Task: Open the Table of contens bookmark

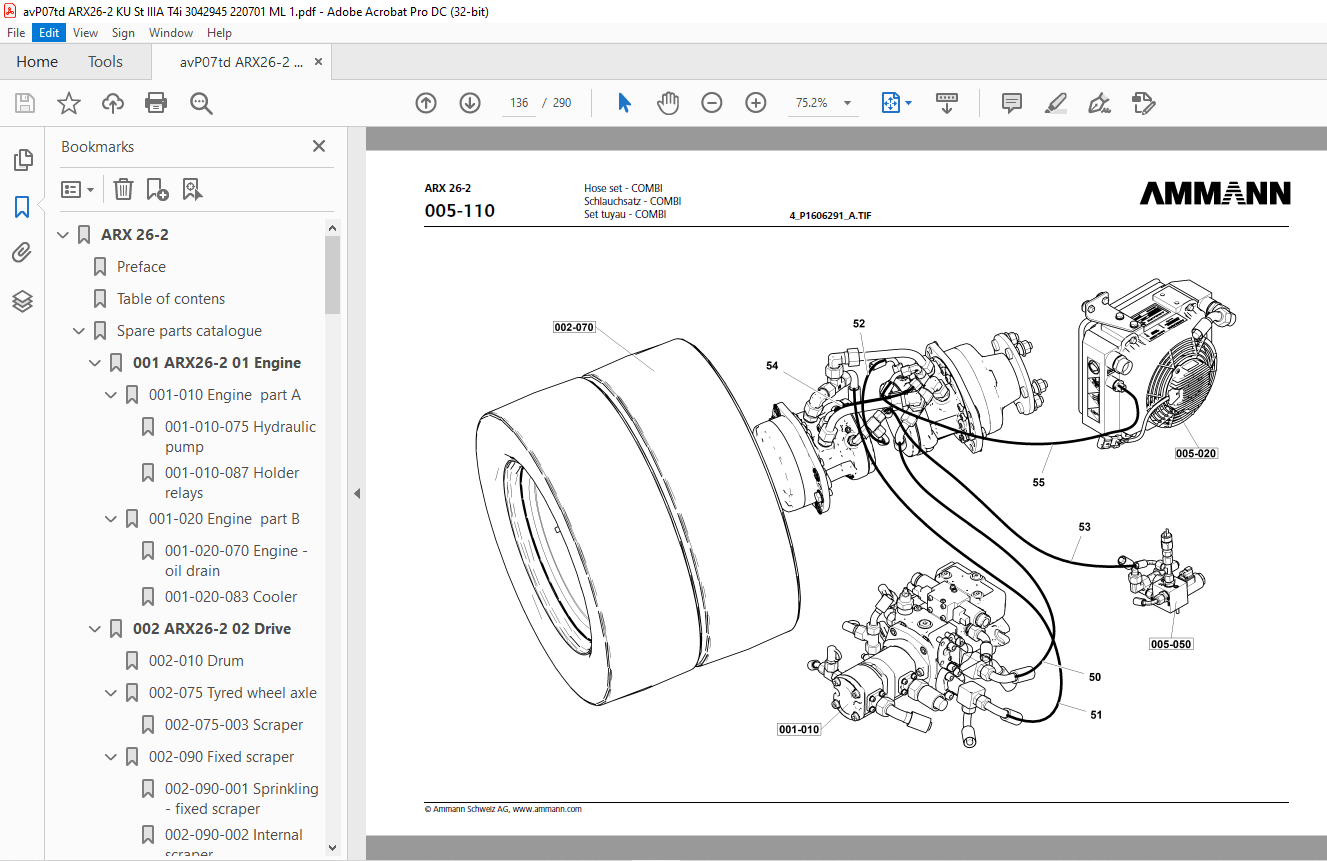Action: (171, 299)
